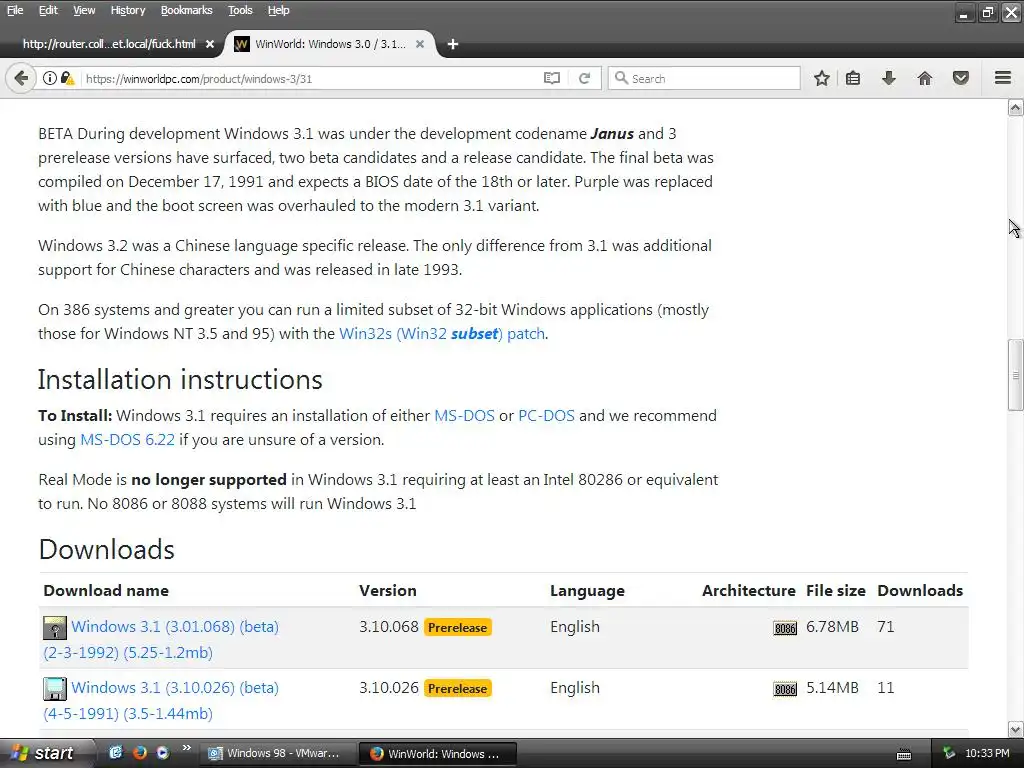Click Prerelease badge next to 3.10.026
The width and height of the screenshot is (1024, 768).
pyautogui.click(x=458, y=689)
